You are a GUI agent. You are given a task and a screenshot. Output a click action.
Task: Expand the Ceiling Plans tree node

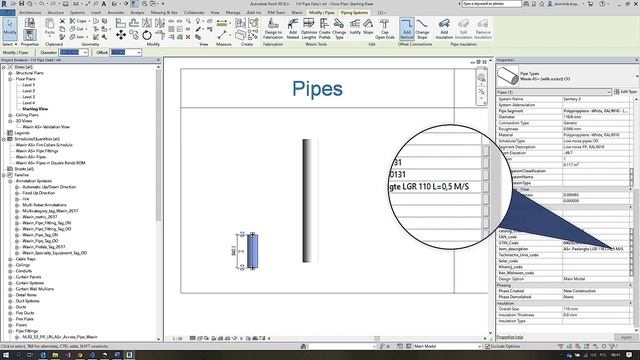click(10, 115)
